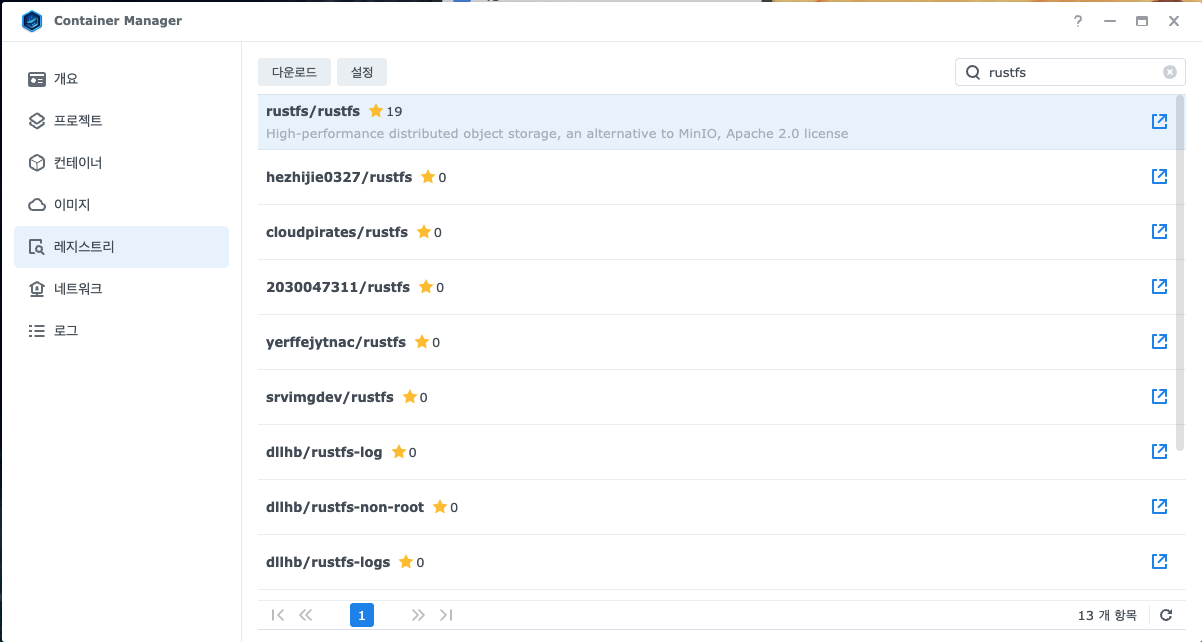
Task: Select the hezhijie0327/rustfs row
Action: 716,177
